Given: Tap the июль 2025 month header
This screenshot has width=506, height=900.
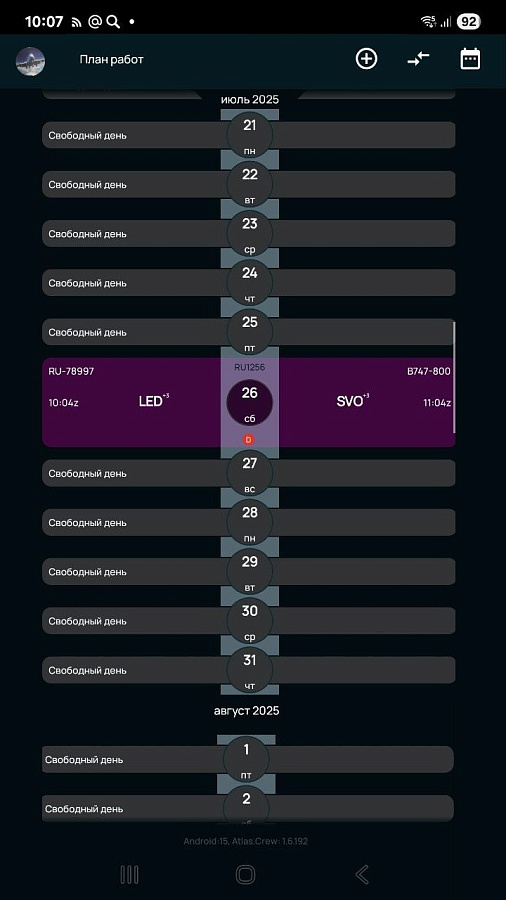Looking at the screenshot, I should pos(250,99).
